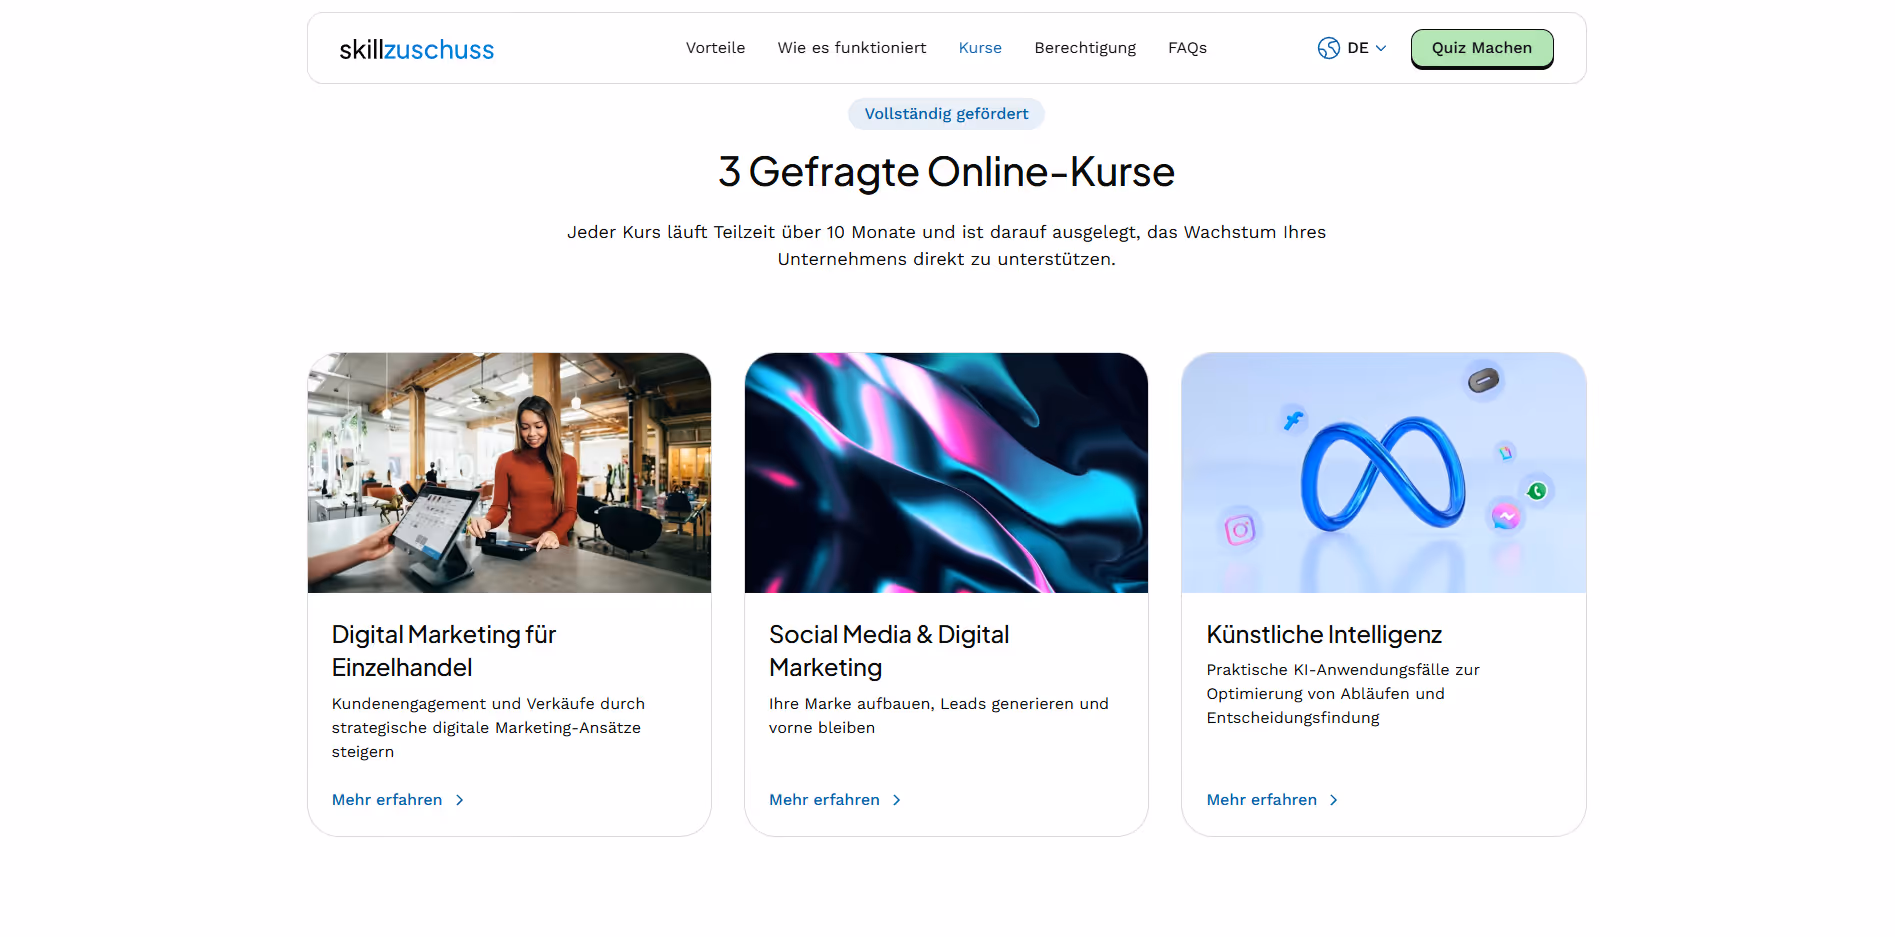Click the Quiz Machen button
The image size is (1895, 937).
[1482, 49]
